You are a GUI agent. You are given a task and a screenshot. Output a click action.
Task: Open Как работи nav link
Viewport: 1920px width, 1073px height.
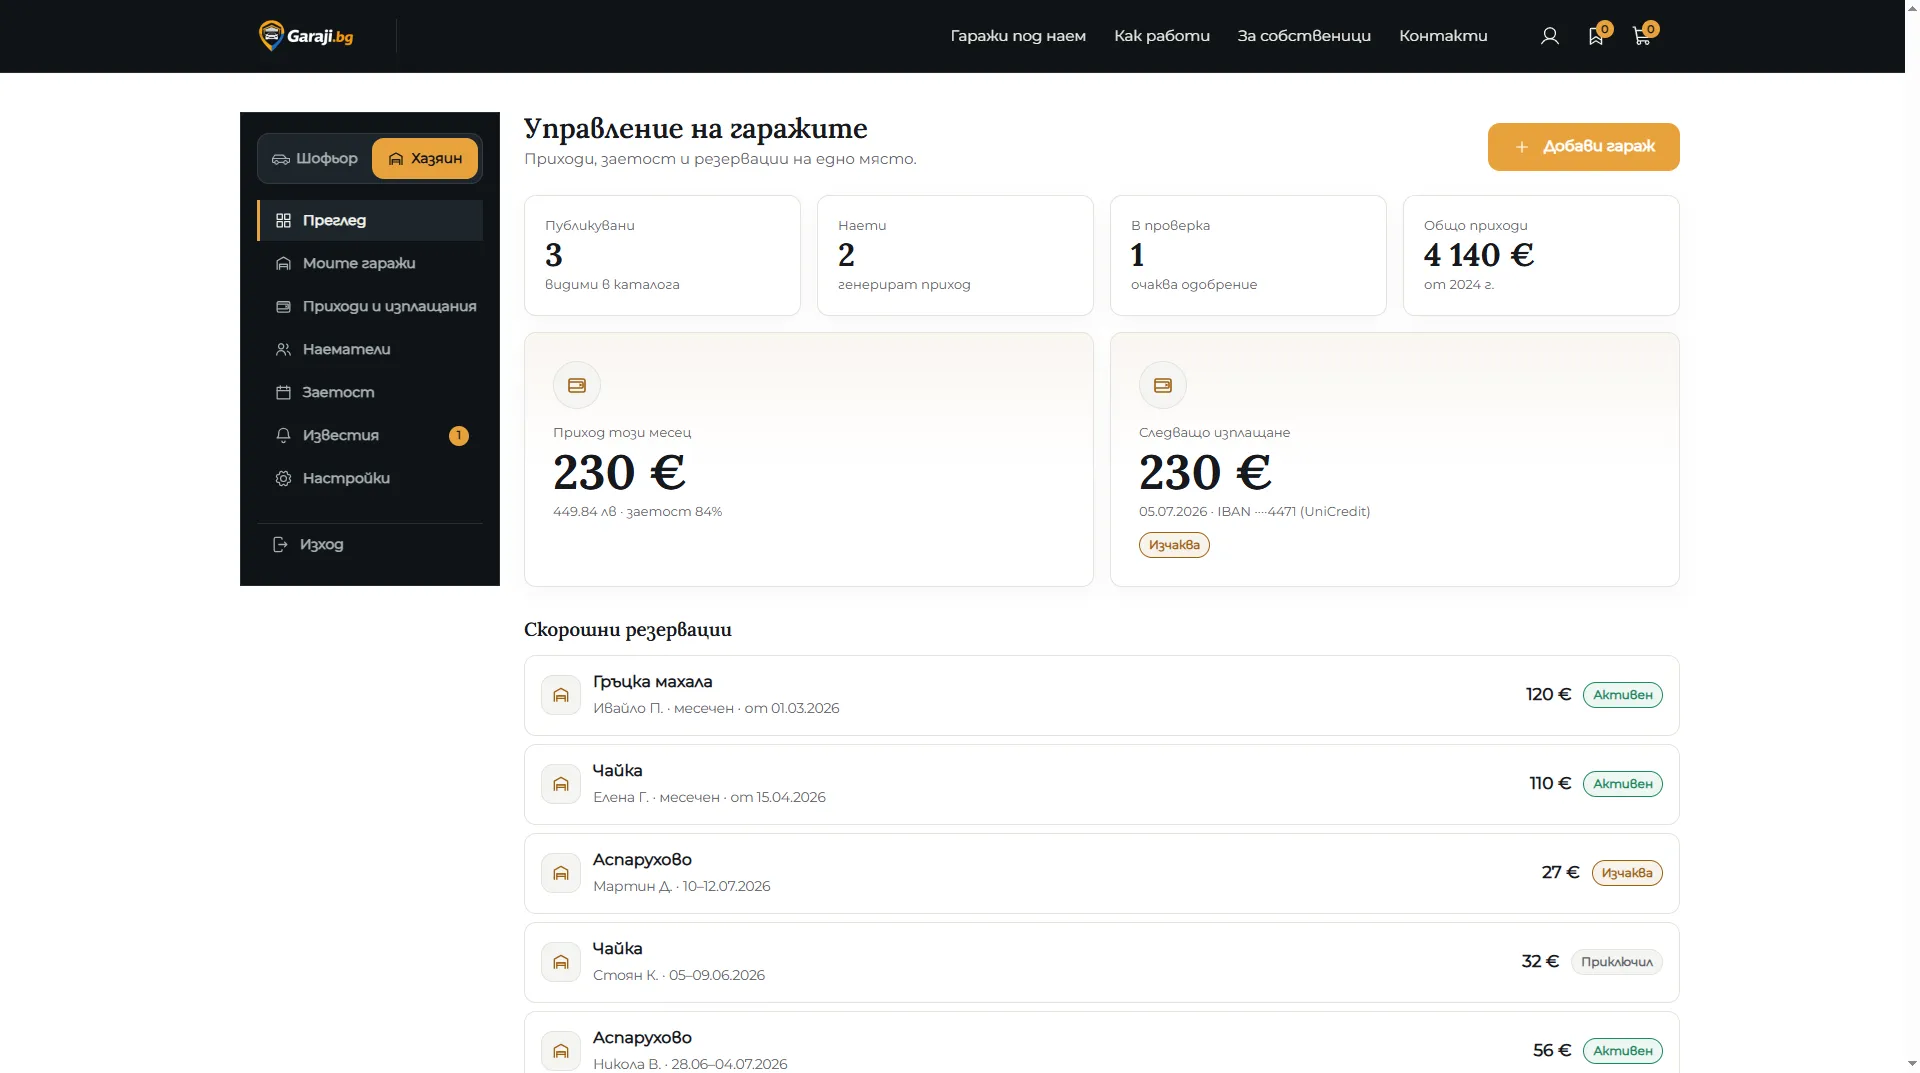click(1162, 36)
